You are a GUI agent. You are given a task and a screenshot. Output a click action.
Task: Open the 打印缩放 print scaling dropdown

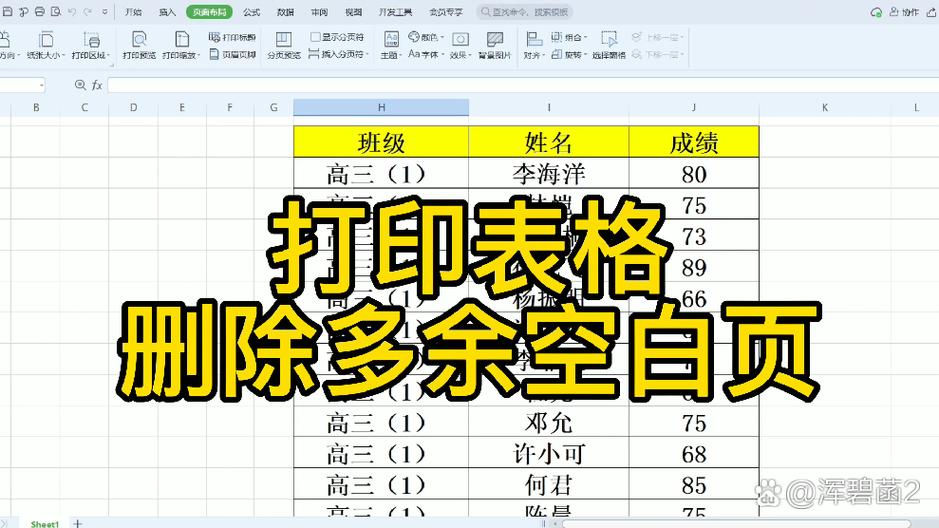[x=180, y=45]
